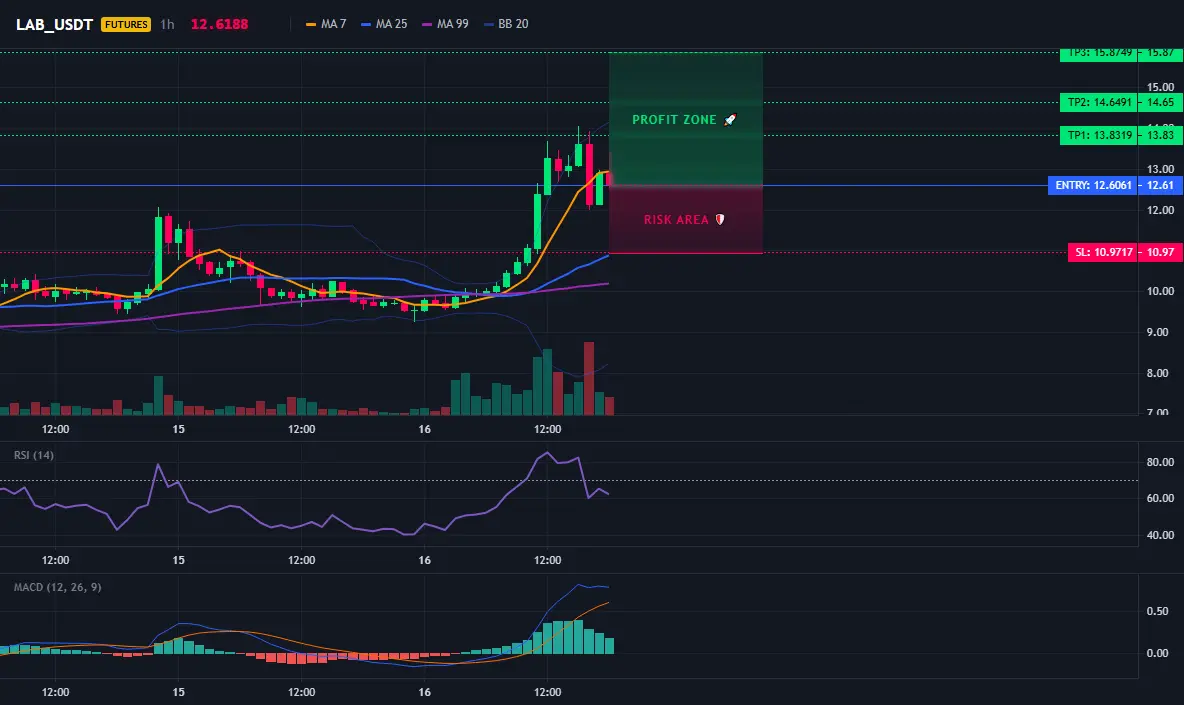Toggle the BB 20 legend entry
Image resolution: width=1184 pixels, height=705 pixels.
pos(507,24)
